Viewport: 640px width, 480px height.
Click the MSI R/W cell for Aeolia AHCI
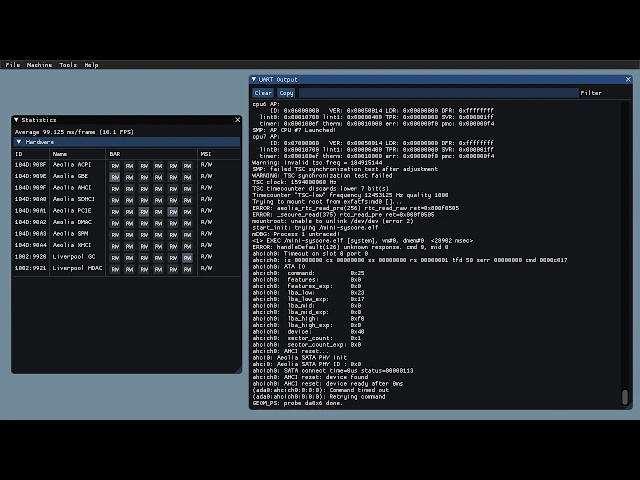point(206,188)
